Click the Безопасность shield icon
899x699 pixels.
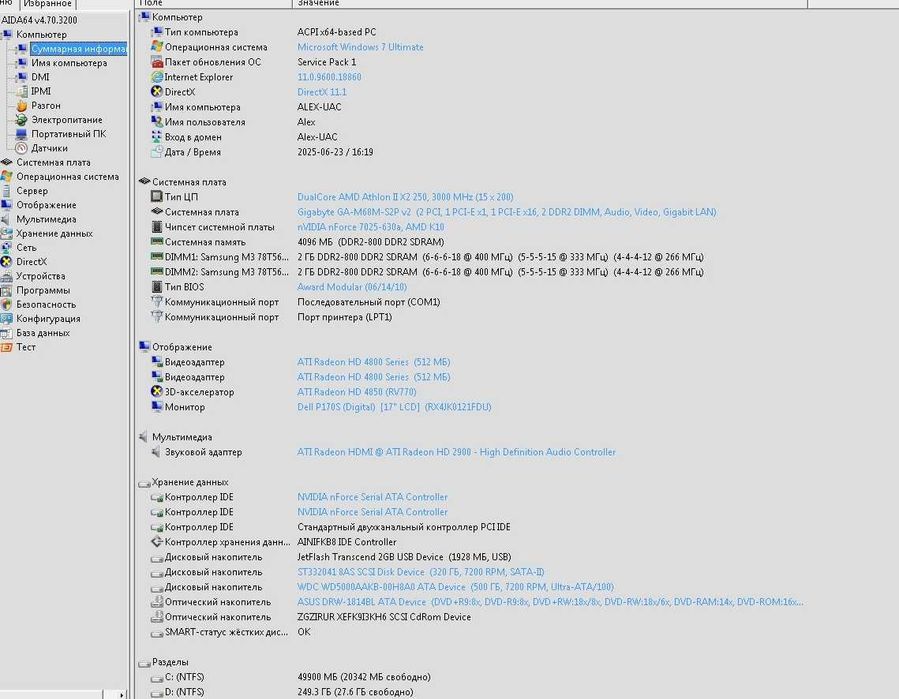coord(6,304)
